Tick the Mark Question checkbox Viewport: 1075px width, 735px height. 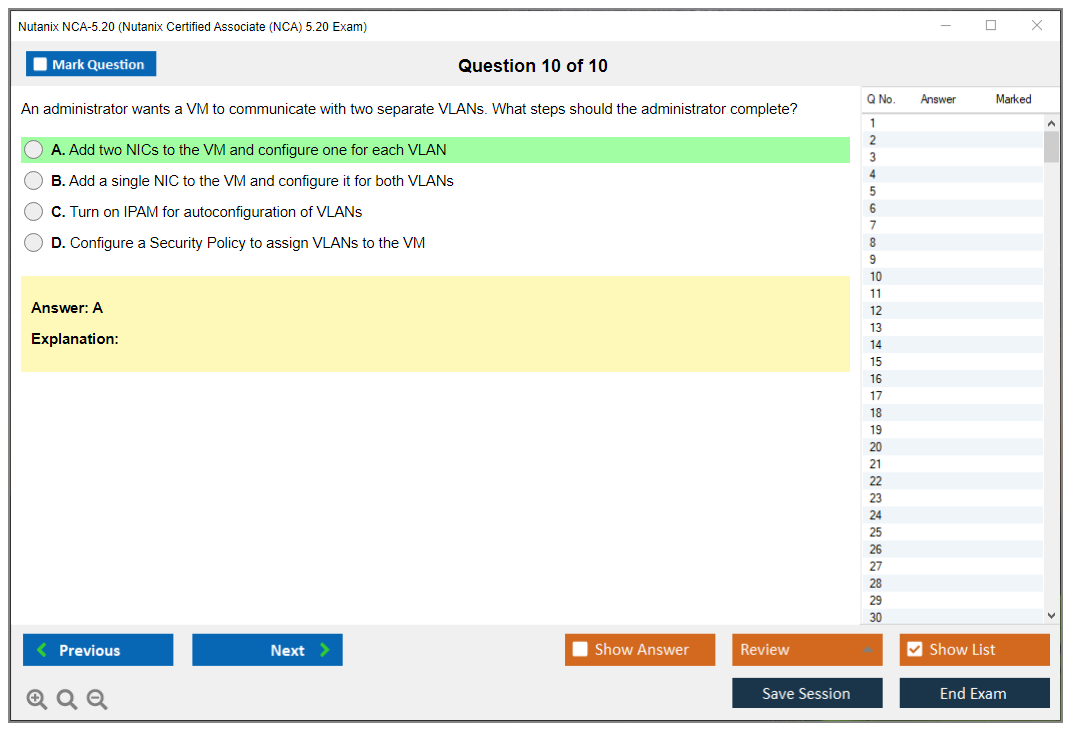click(x=41, y=65)
